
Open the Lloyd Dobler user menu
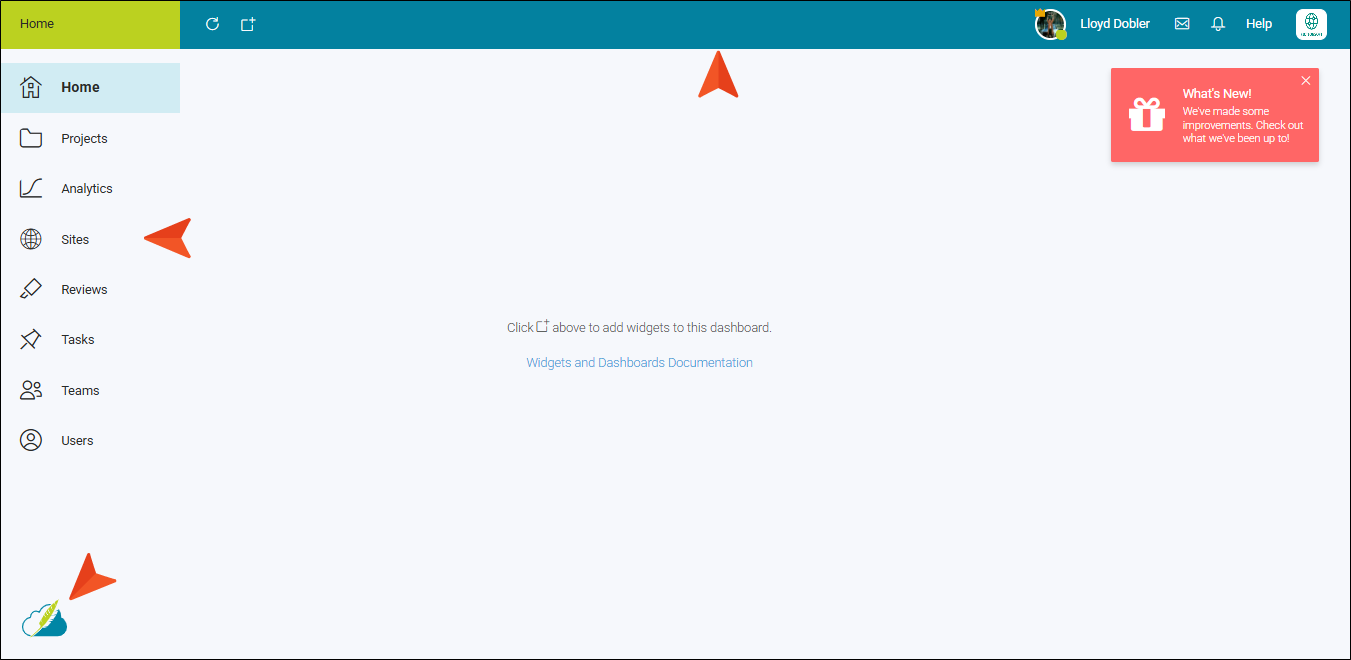tap(1115, 24)
